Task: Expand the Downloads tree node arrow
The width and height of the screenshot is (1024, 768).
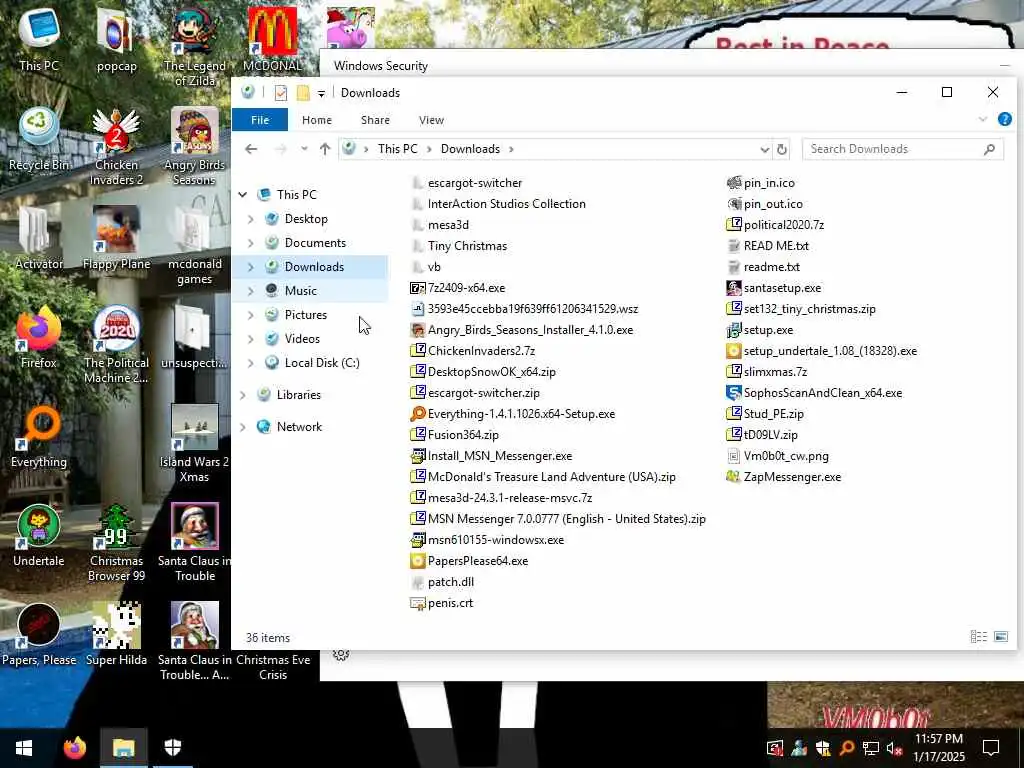Action: [x=251, y=267]
